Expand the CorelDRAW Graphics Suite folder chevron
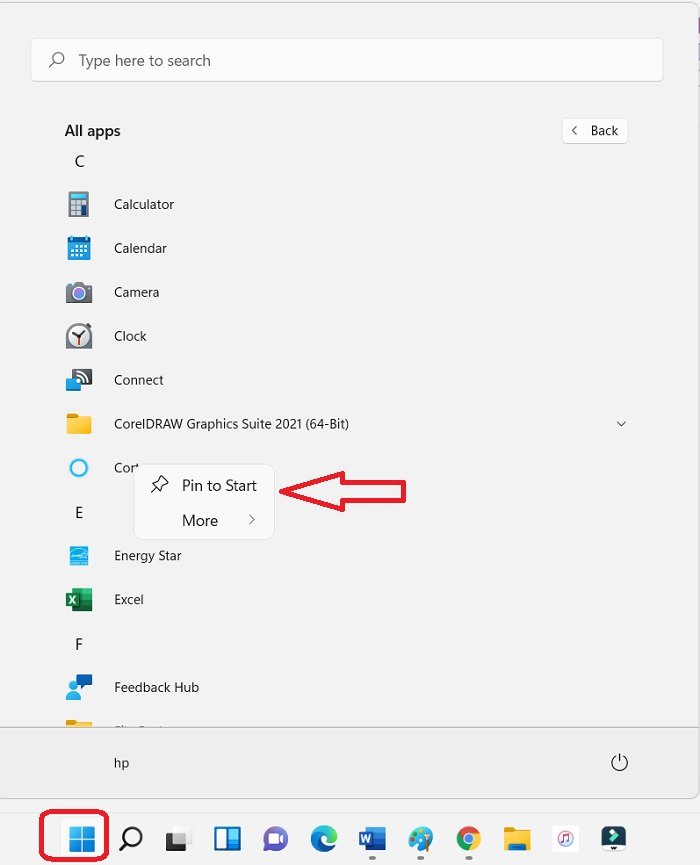This screenshot has height=865, width=700. click(621, 424)
